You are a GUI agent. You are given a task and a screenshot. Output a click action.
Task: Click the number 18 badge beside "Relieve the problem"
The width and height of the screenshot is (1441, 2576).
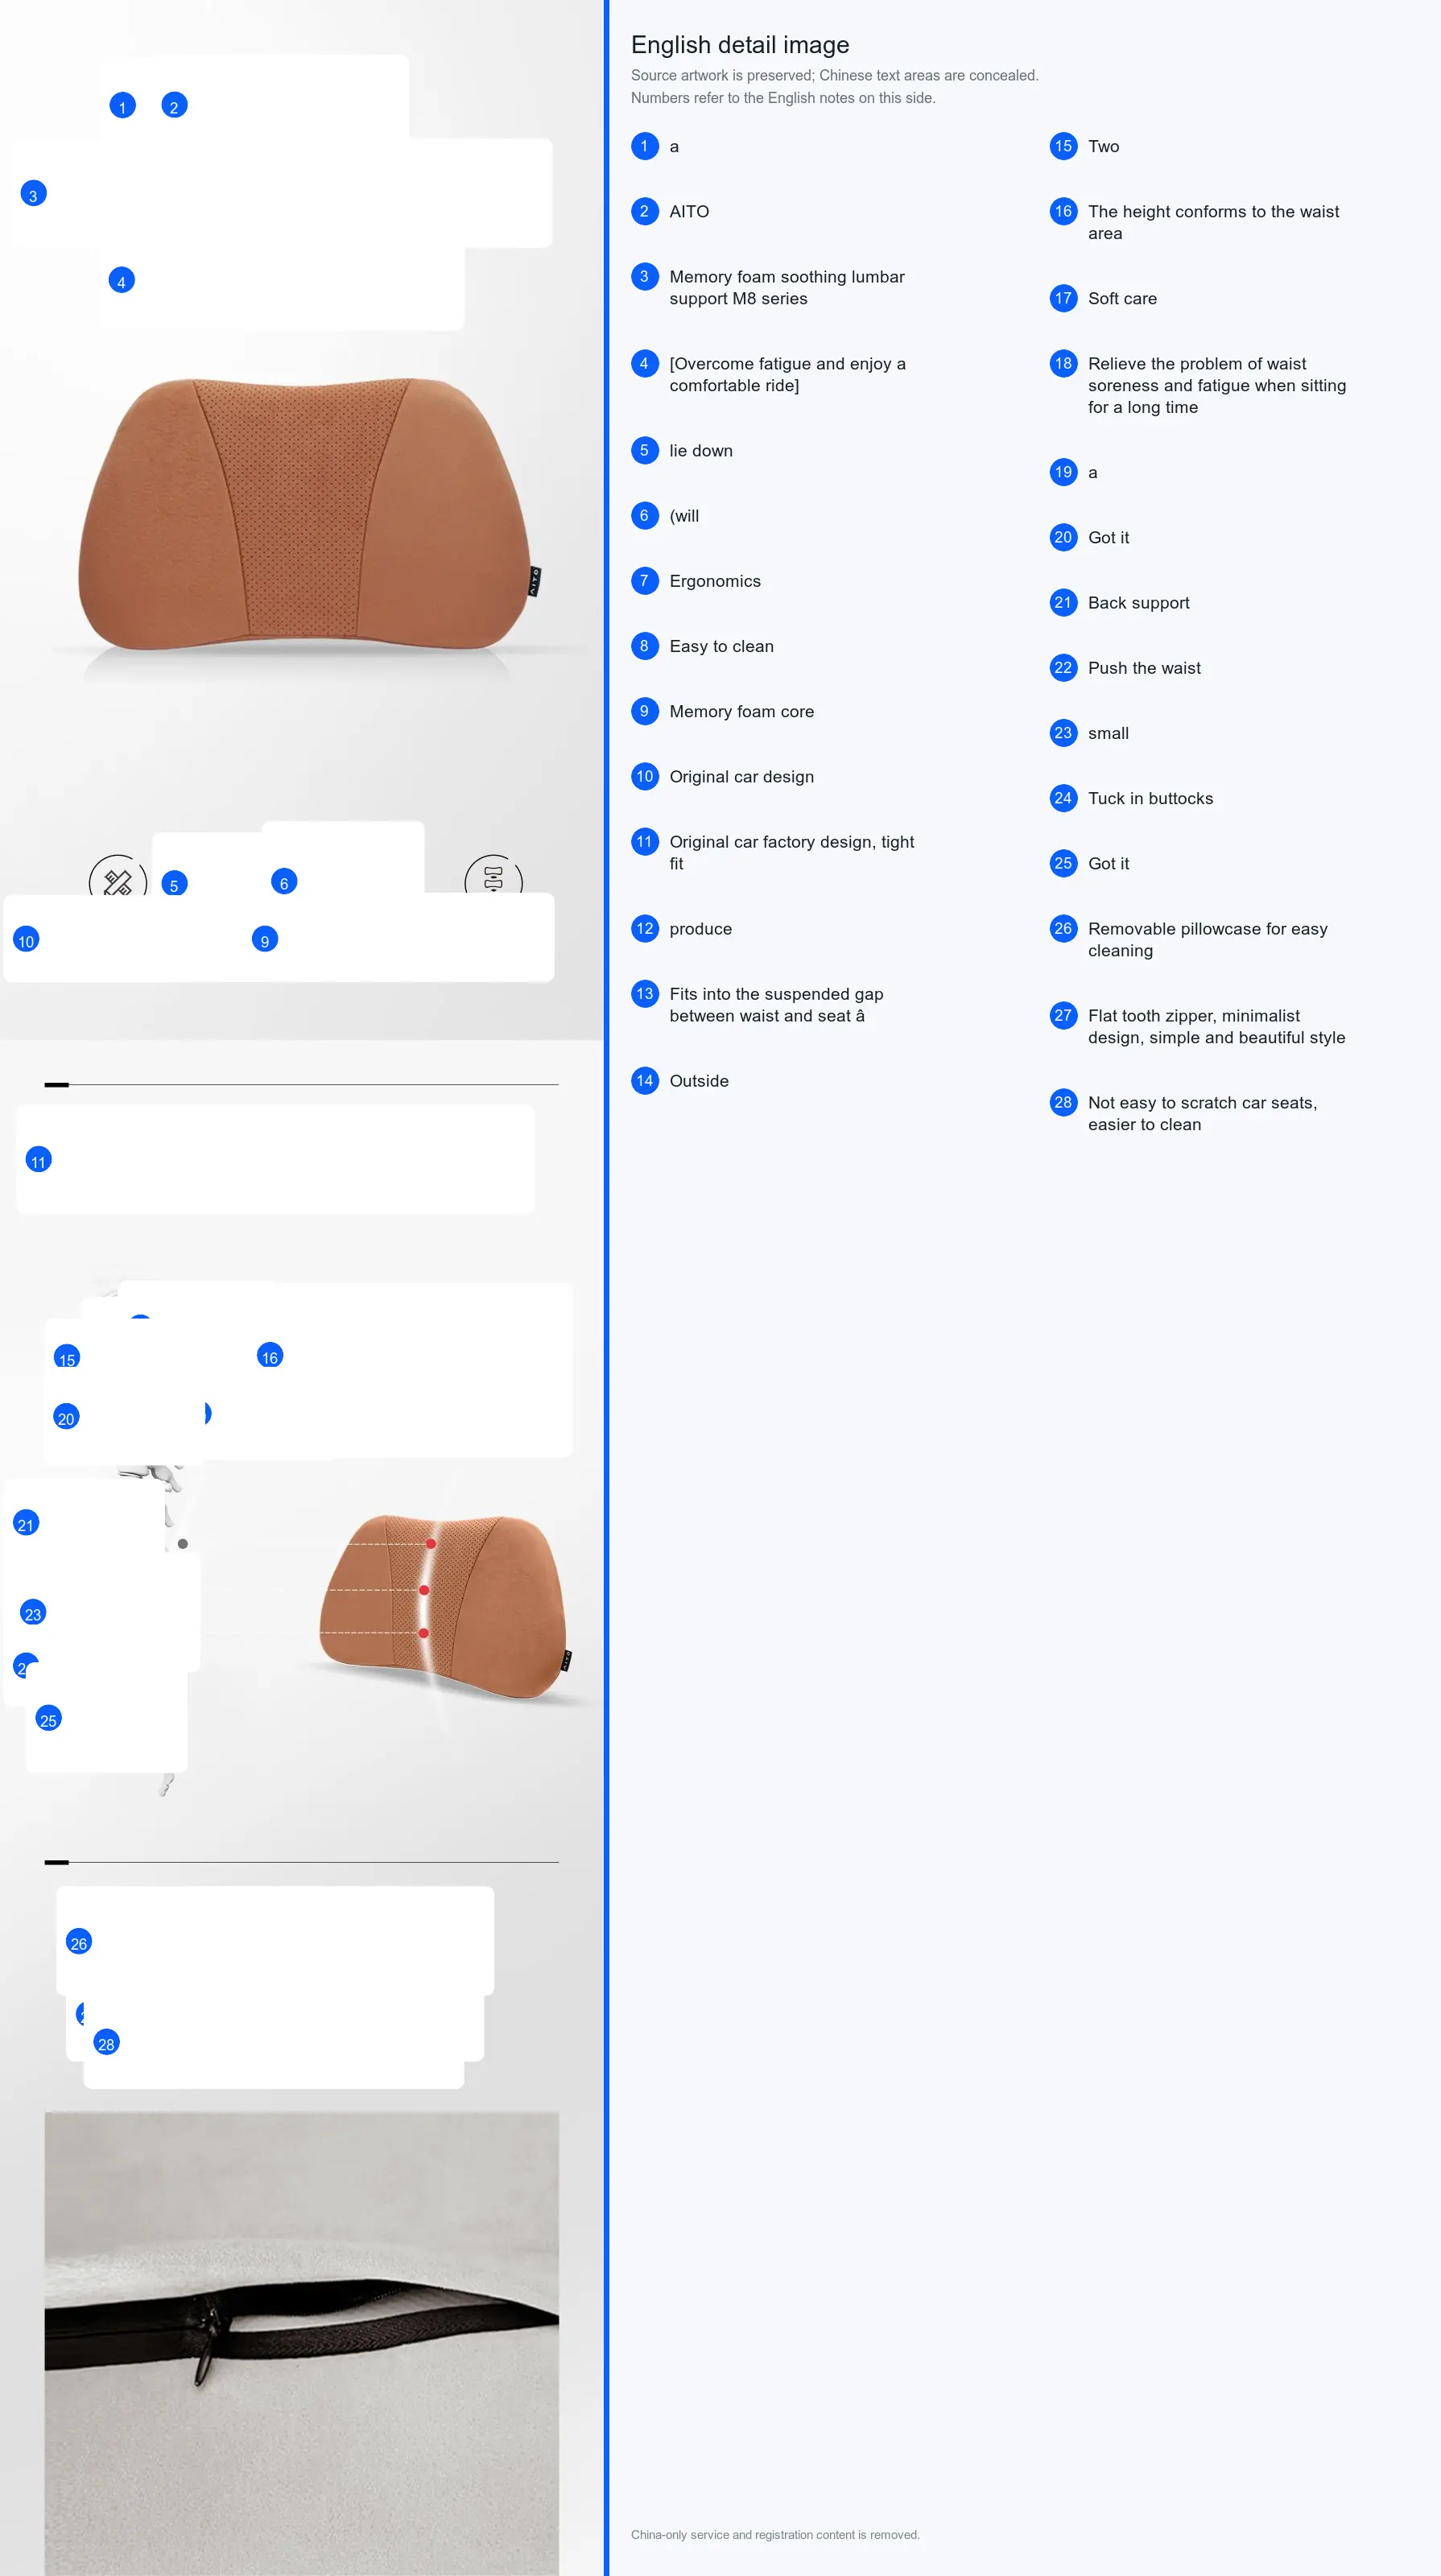tap(1063, 364)
